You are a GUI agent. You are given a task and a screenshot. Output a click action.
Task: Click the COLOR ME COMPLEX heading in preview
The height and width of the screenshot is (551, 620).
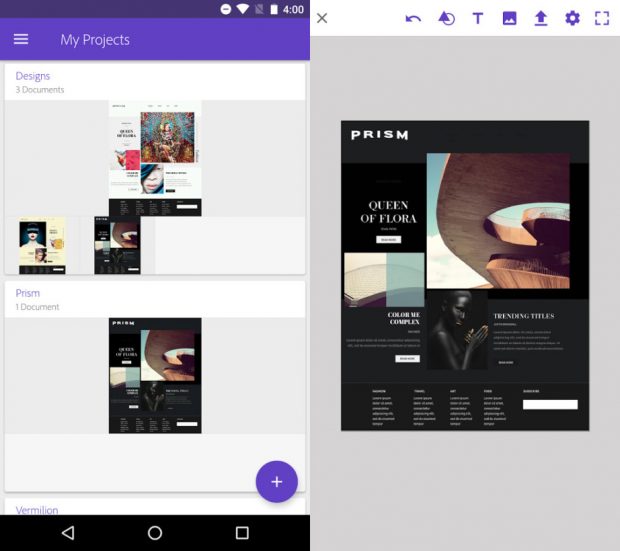click(404, 318)
